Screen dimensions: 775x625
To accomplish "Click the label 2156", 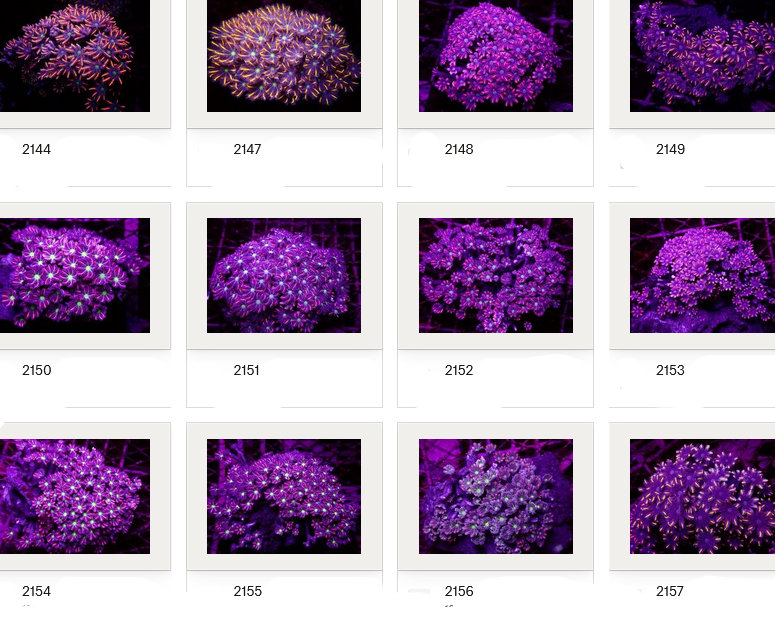I will point(459,591).
